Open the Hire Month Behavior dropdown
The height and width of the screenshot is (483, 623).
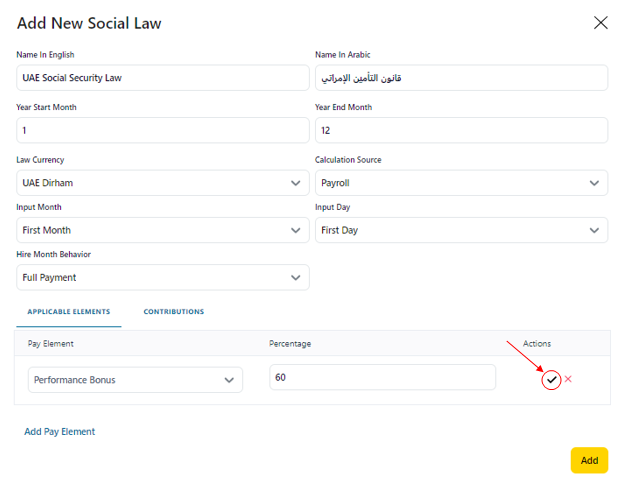coord(162,277)
